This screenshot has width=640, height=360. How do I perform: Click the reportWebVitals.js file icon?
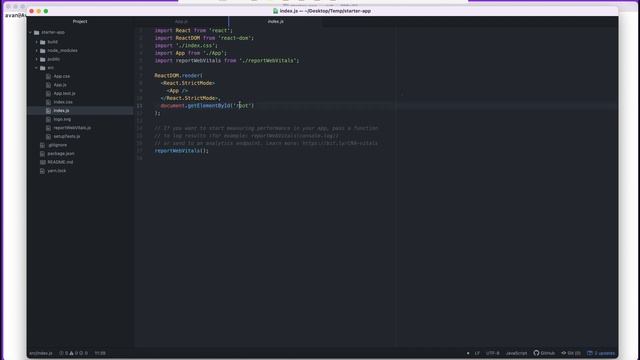pyautogui.click(x=49, y=128)
